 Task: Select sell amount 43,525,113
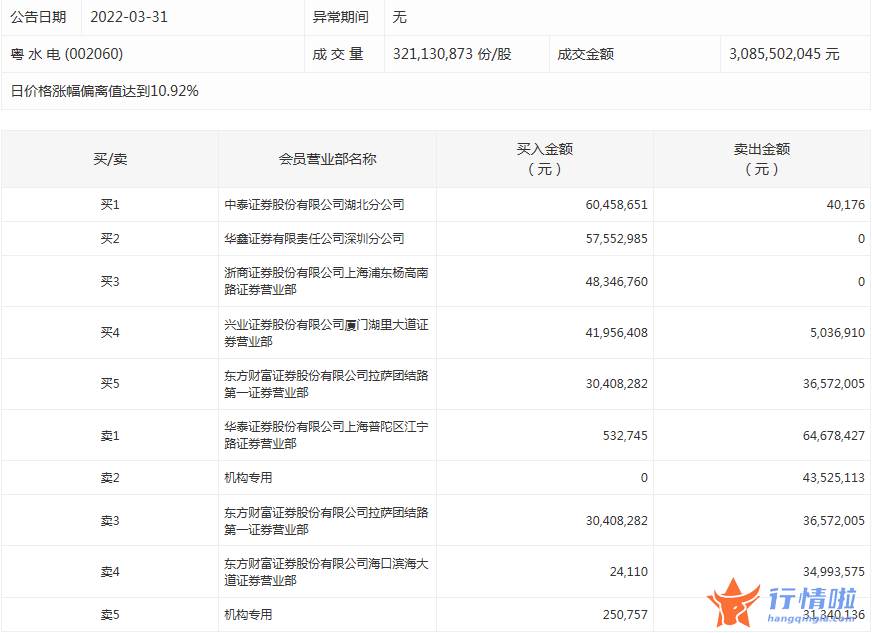833,478
